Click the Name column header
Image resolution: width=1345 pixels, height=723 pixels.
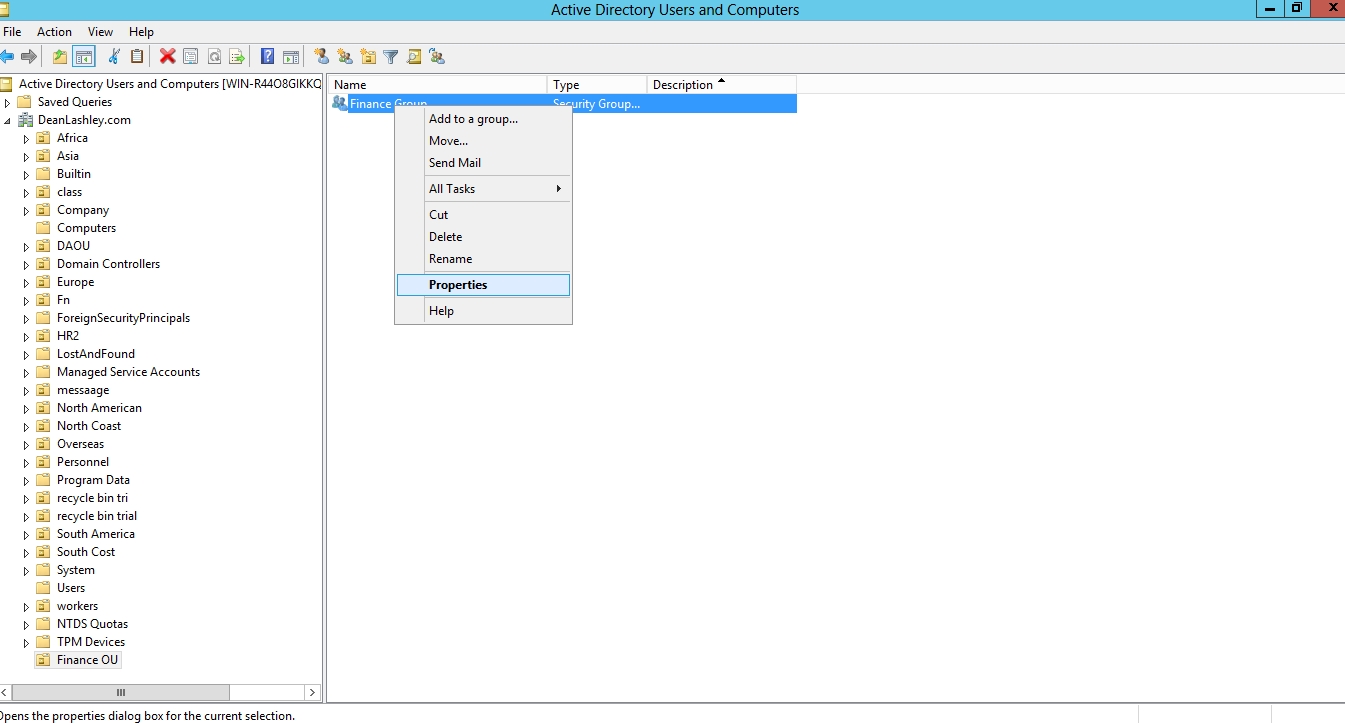point(438,85)
